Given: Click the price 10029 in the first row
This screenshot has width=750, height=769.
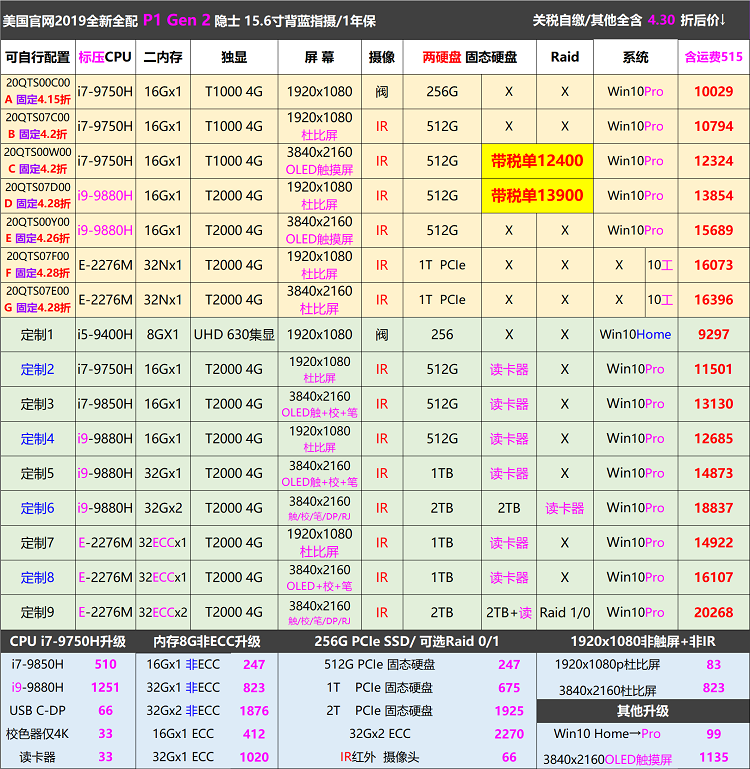Looking at the screenshot, I should (x=713, y=92).
